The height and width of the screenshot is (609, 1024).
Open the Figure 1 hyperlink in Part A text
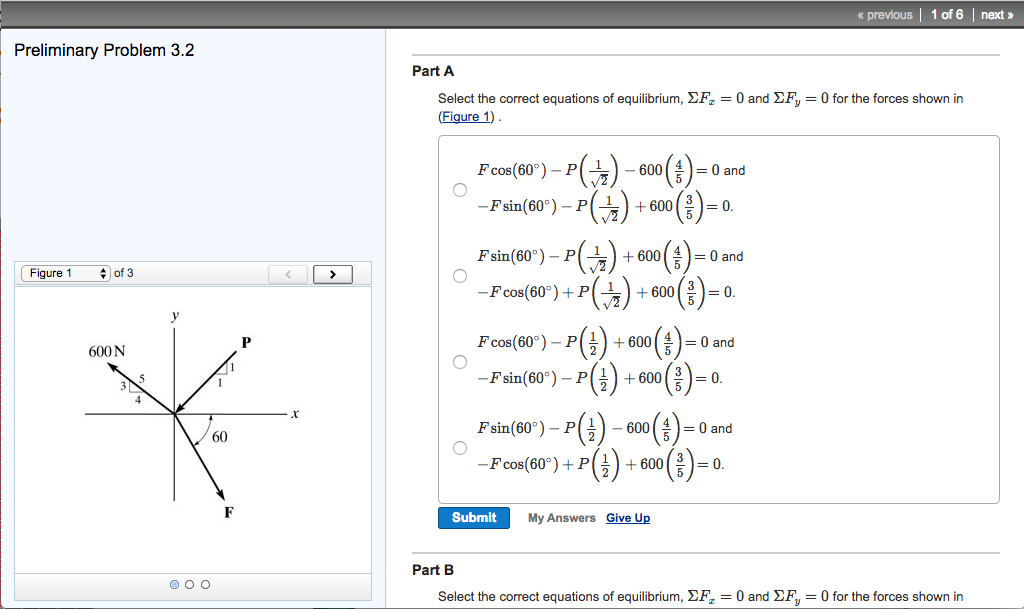465,117
